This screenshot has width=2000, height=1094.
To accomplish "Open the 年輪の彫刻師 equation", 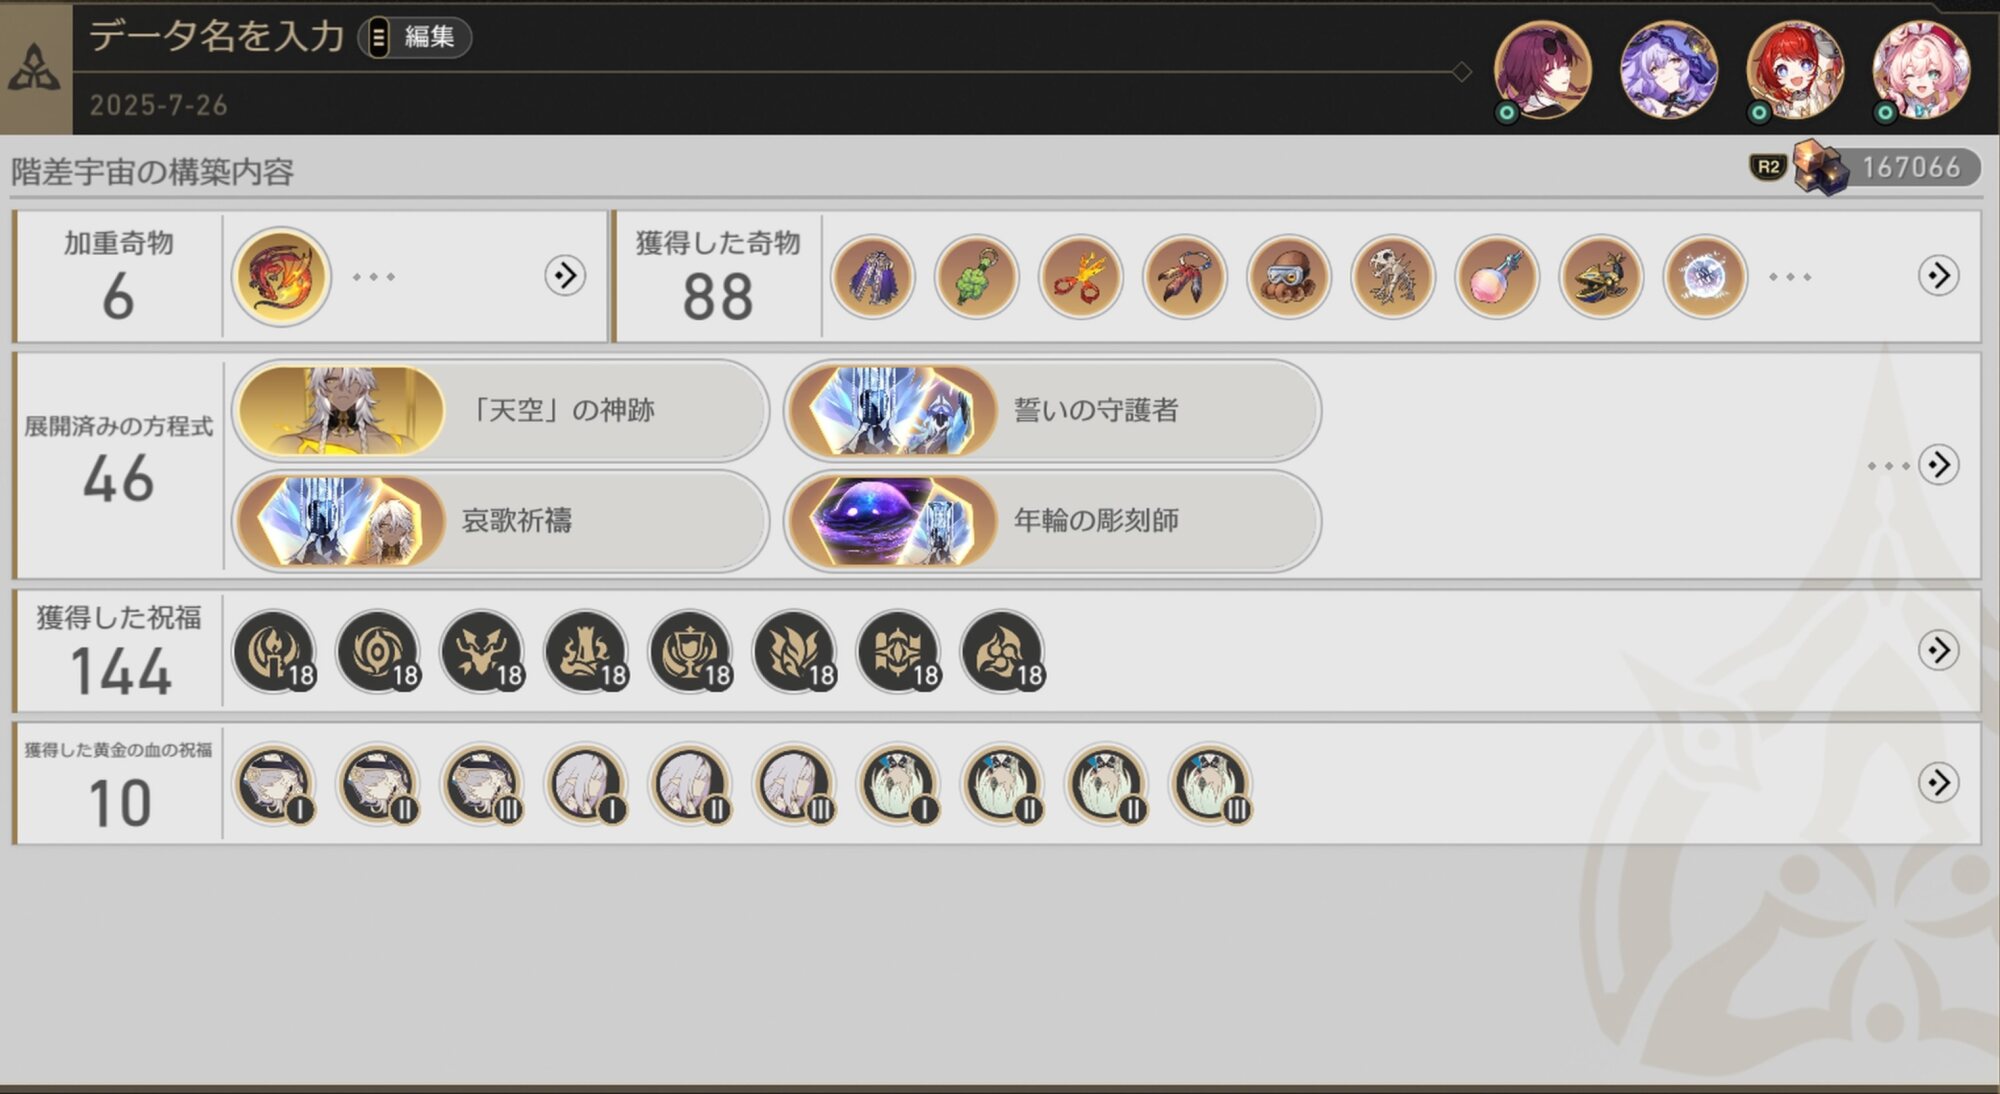I will 1052,520.
